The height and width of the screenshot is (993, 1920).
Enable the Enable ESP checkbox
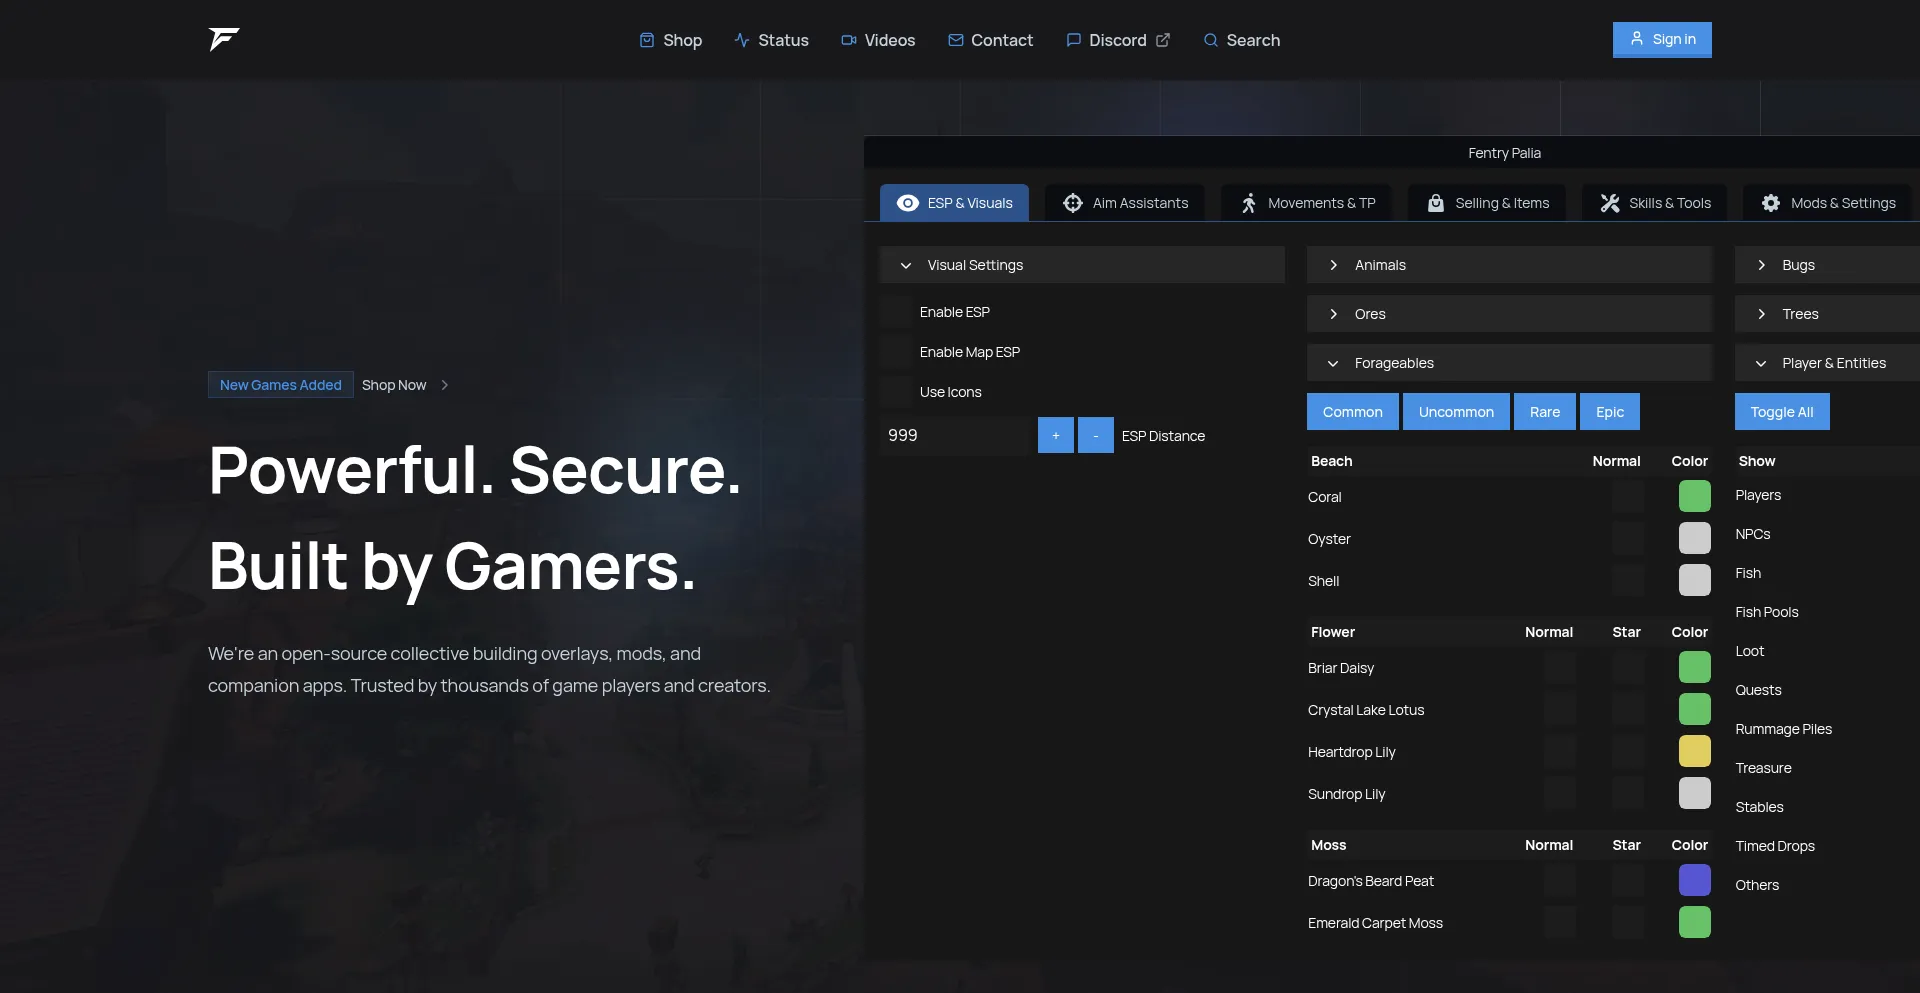897,312
